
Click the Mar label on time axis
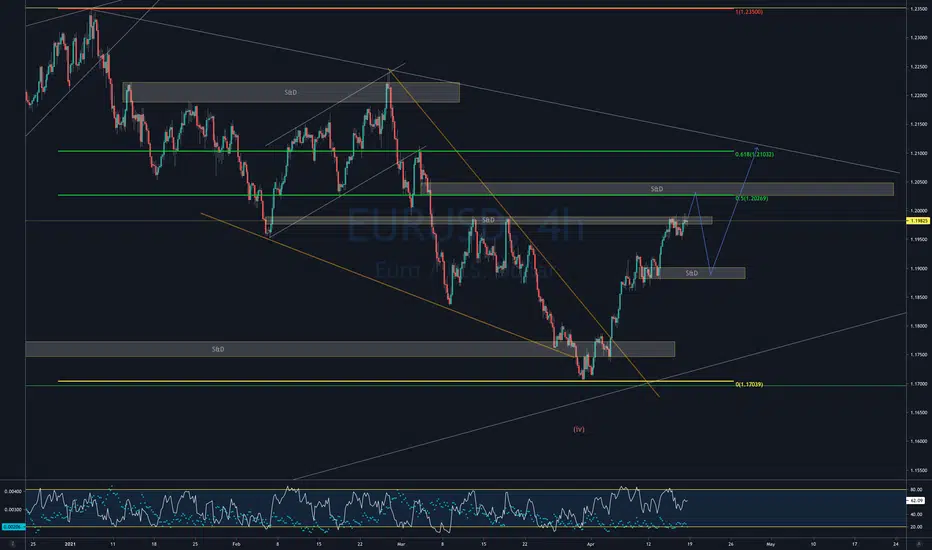click(x=401, y=543)
